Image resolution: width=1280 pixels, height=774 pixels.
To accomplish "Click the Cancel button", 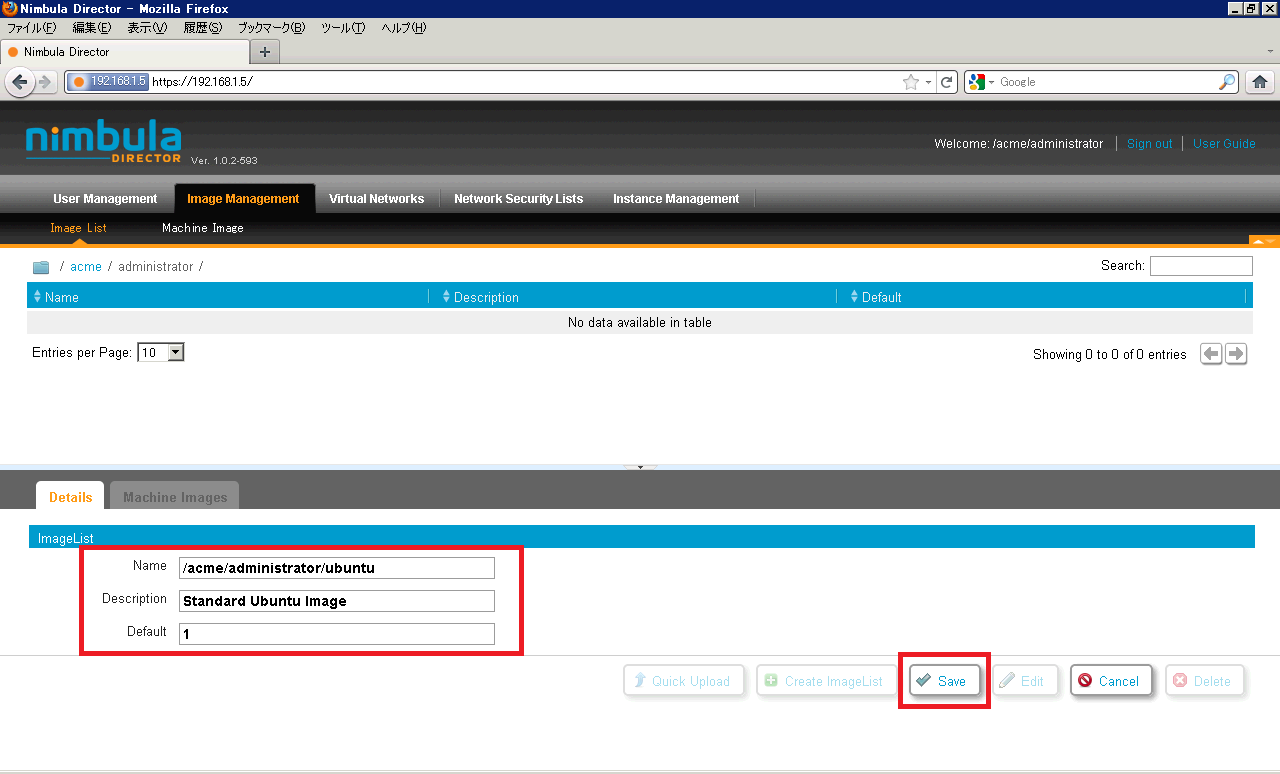I will point(1111,681).
